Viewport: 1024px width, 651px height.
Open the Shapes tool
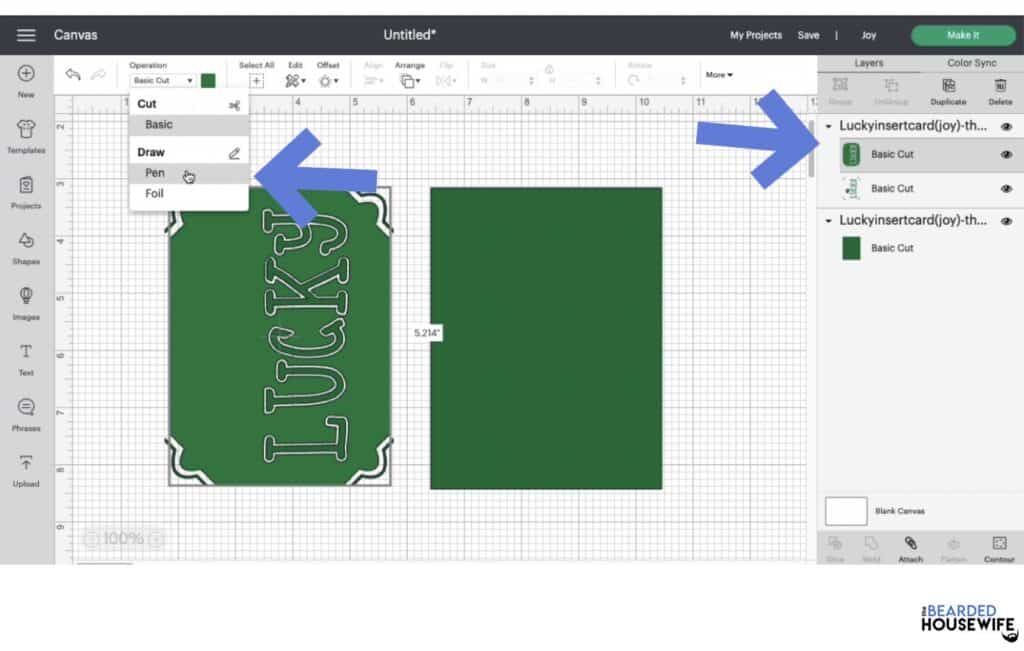[x=26, y=241]
